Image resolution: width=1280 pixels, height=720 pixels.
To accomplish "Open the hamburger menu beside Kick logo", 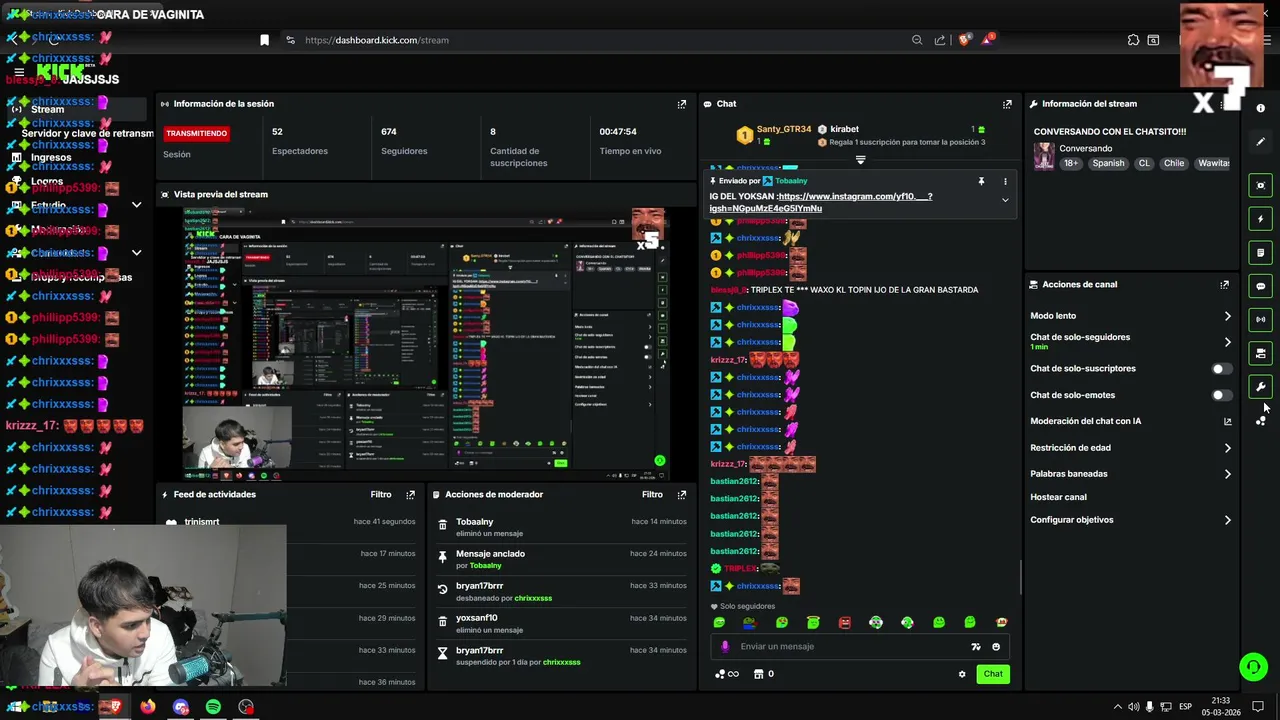I will pos(19,72).
